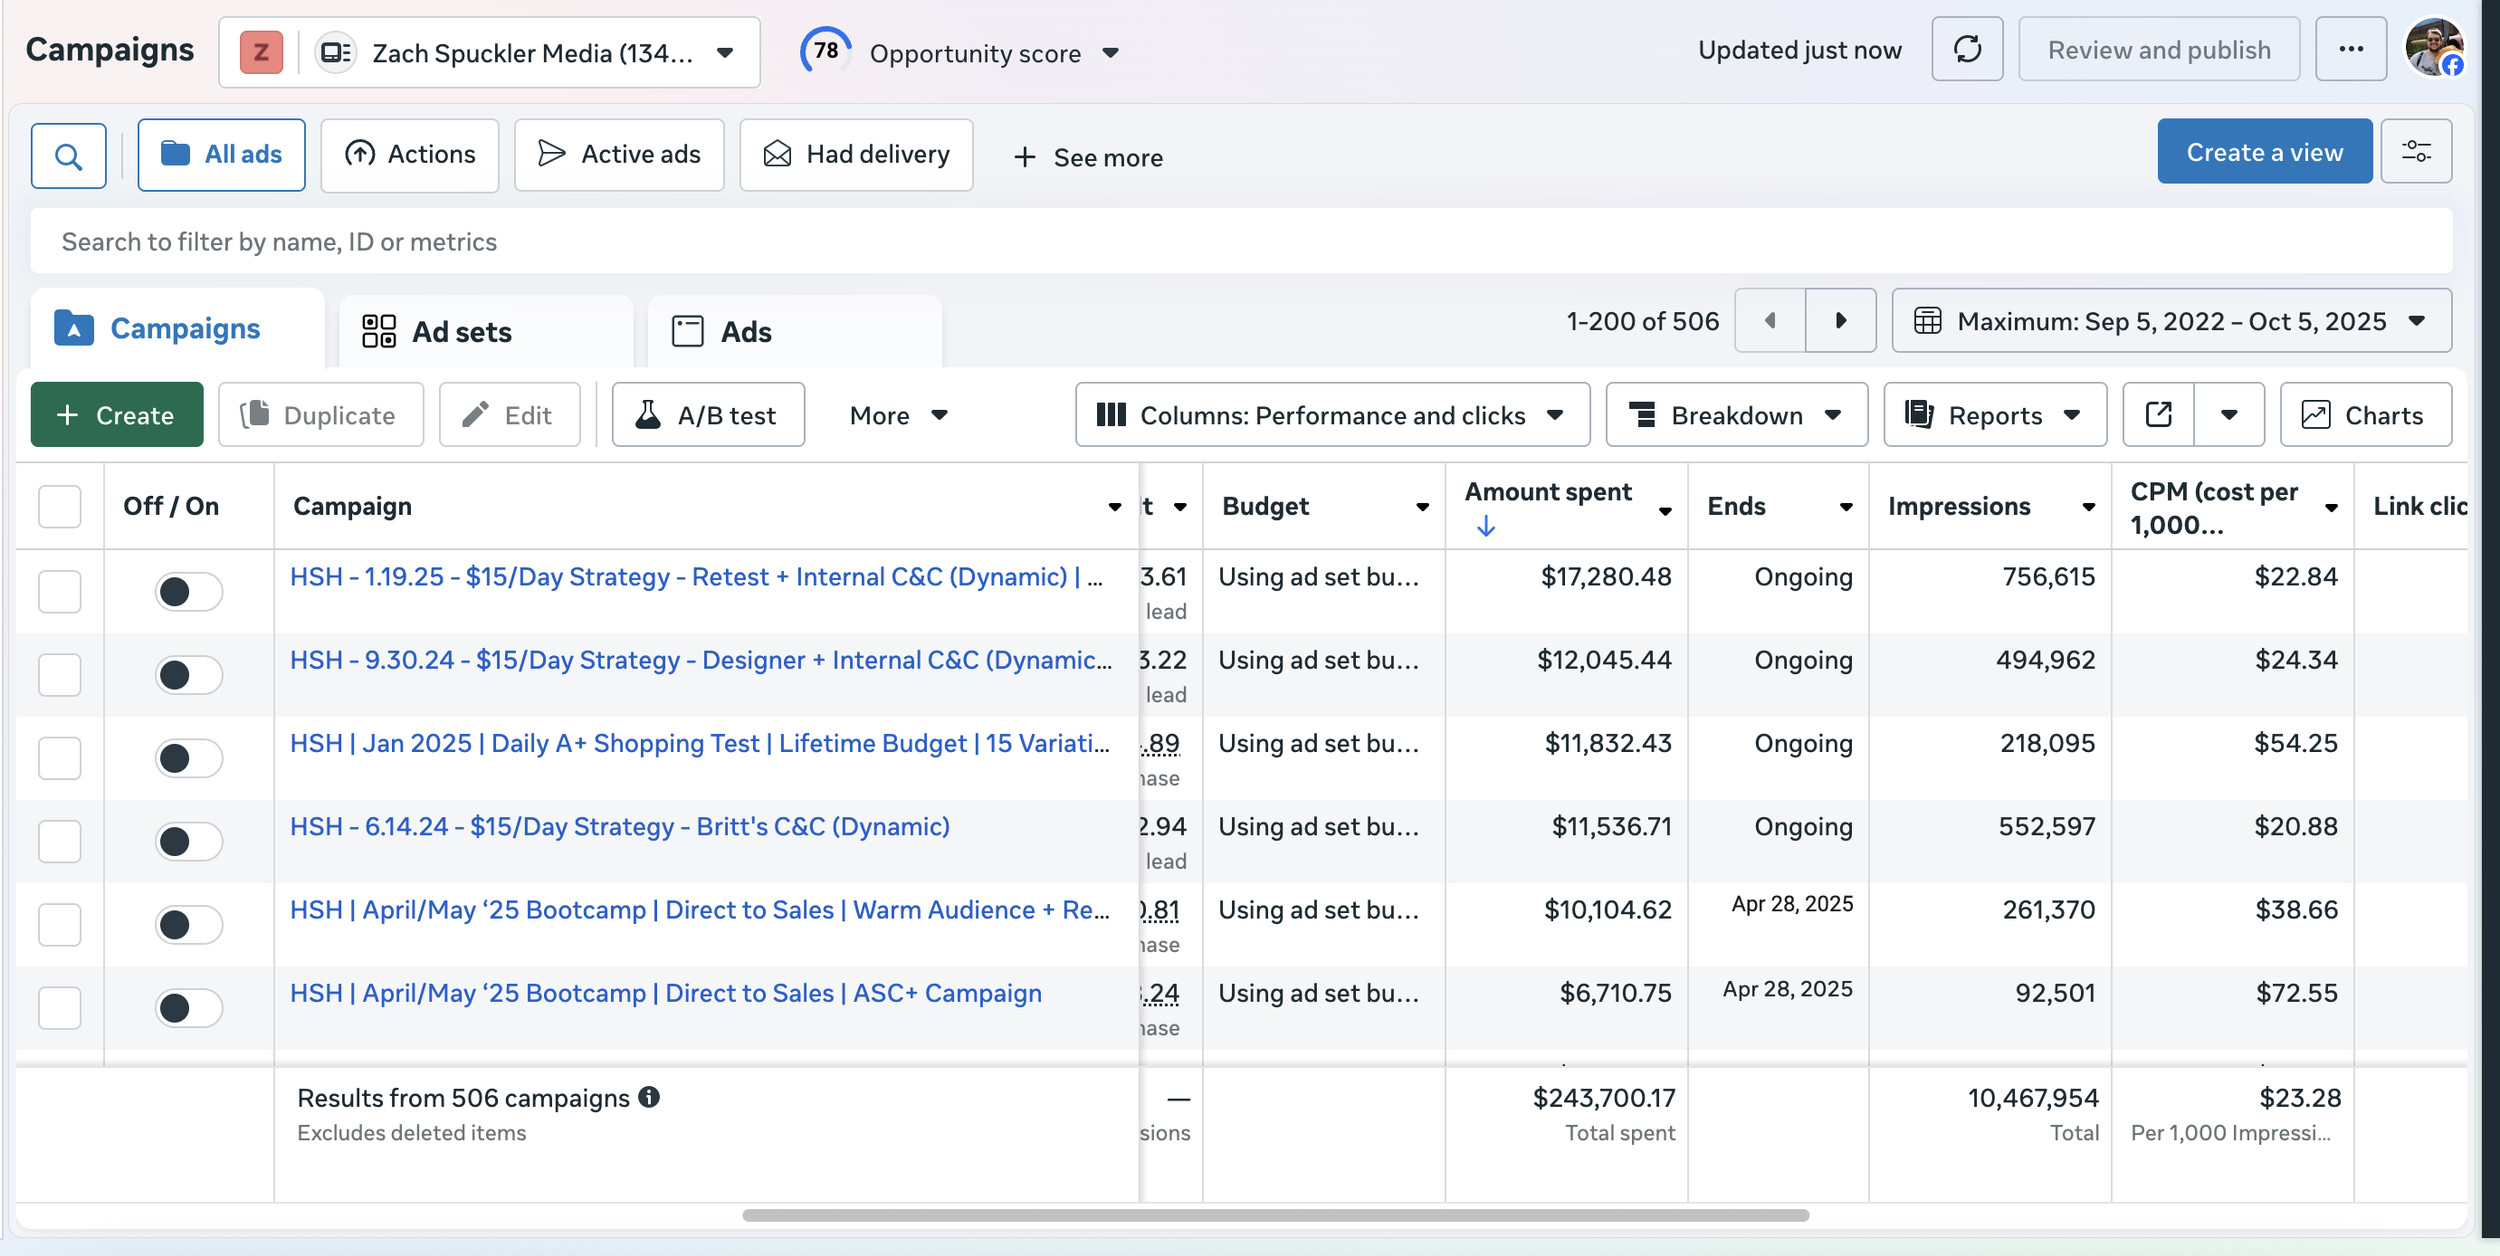Screen dimensions: 2500x1256
Task: Click the Create a view button
Action: point(2263,152)
